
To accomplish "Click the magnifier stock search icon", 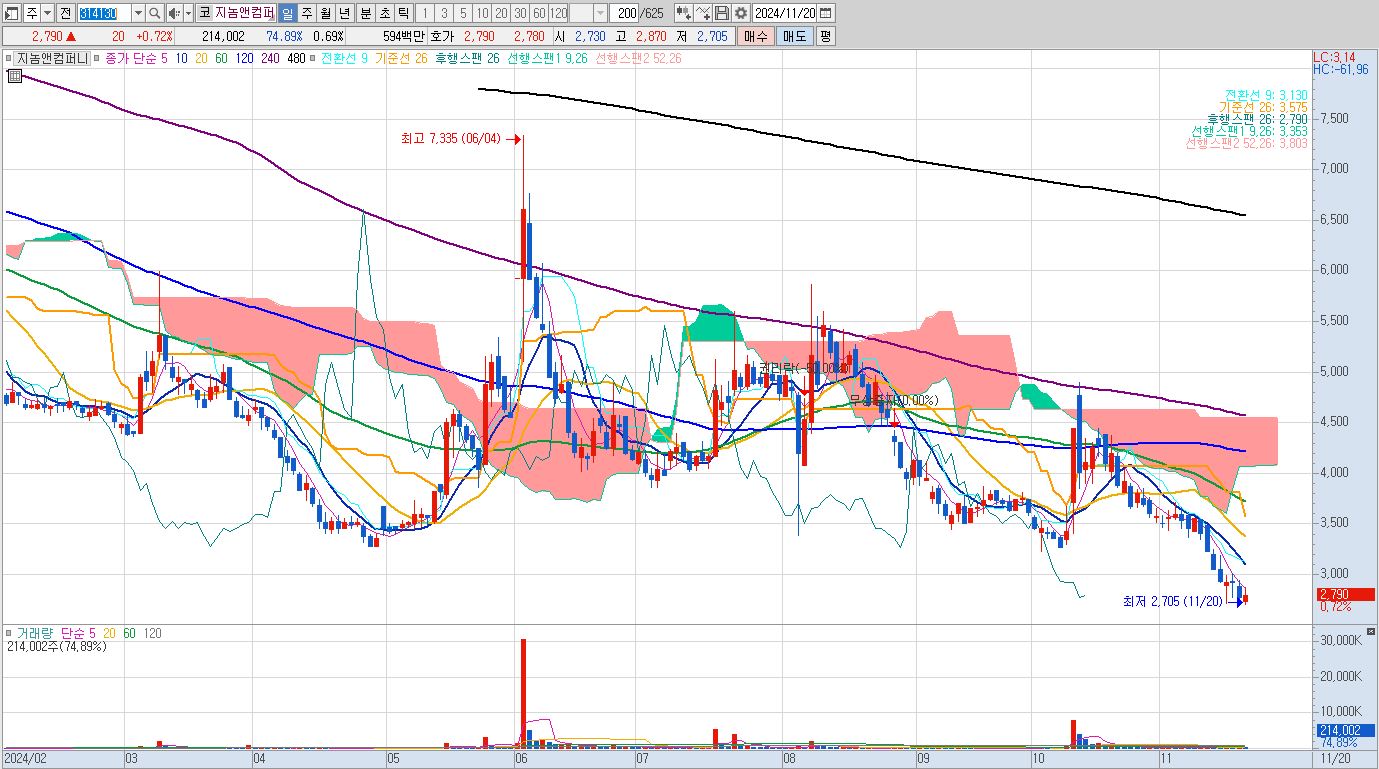I will tap(155, 13).
